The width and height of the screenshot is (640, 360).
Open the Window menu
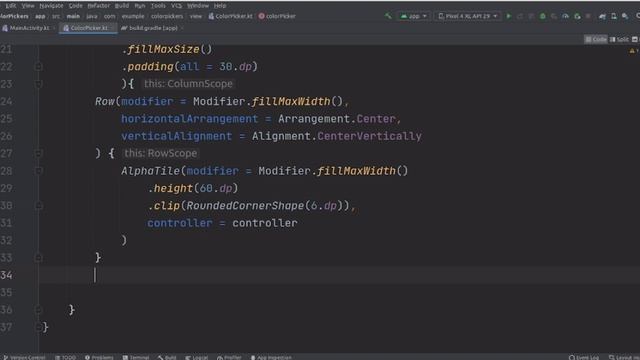coord(198,6)
